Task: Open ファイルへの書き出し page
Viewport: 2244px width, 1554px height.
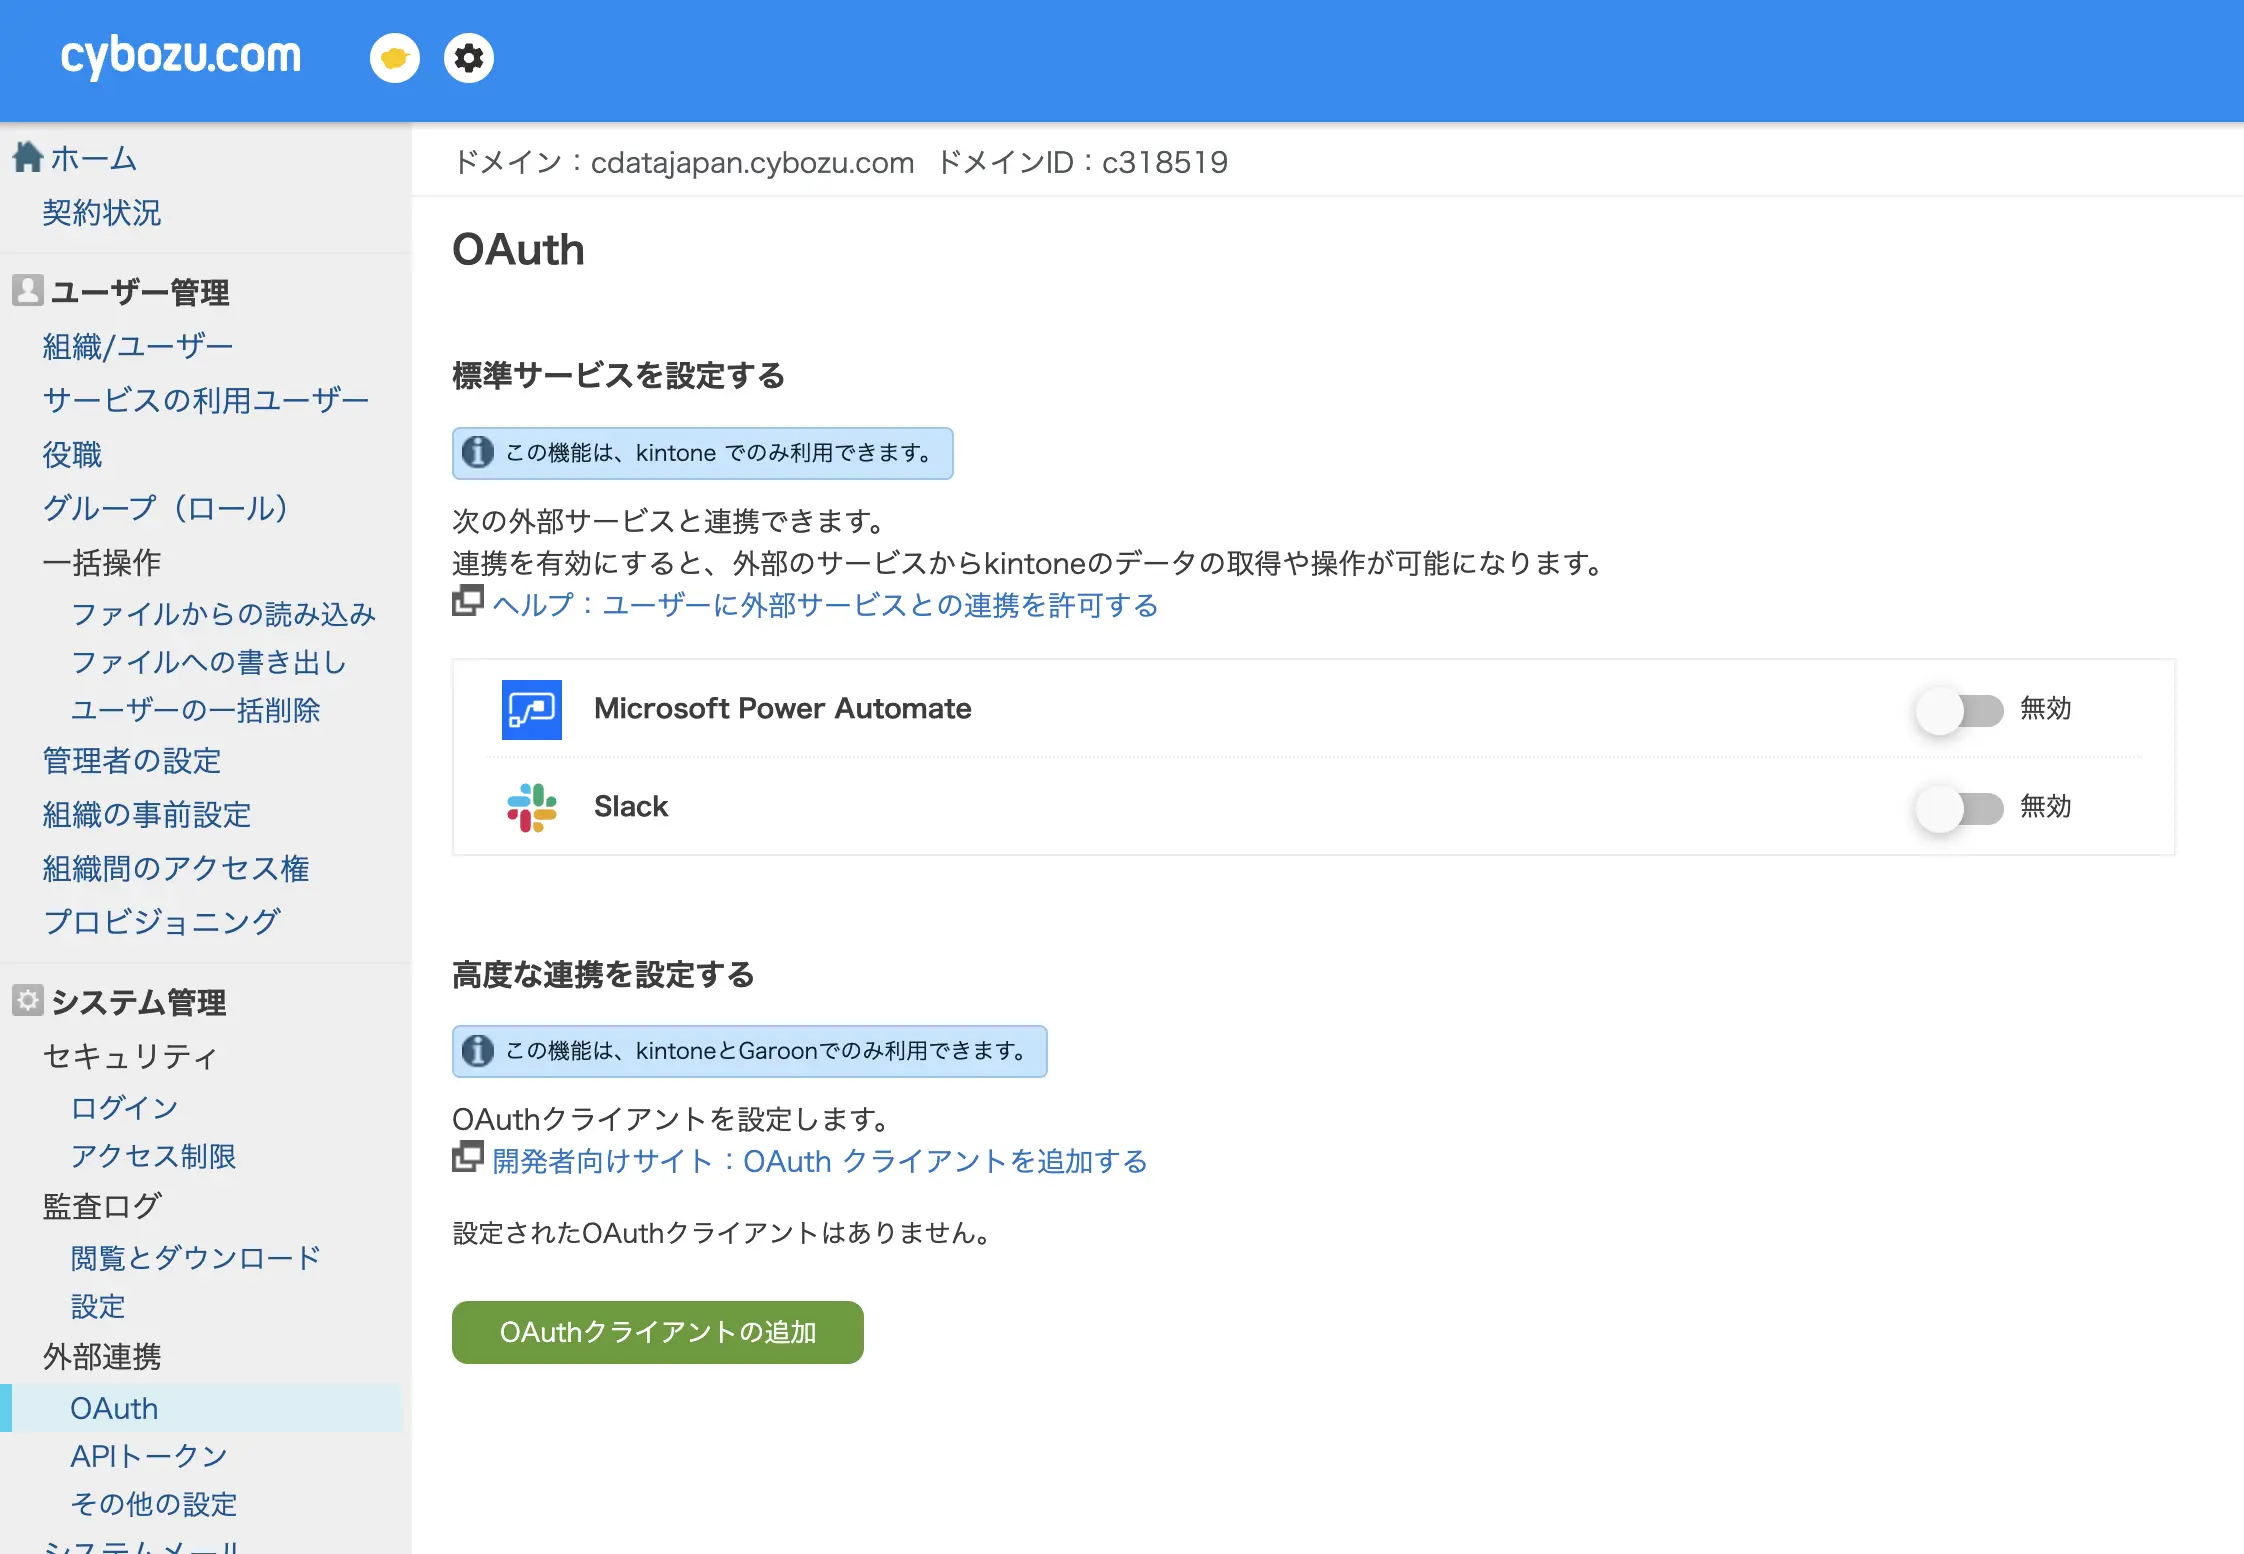Action: [x=209, y=662]
